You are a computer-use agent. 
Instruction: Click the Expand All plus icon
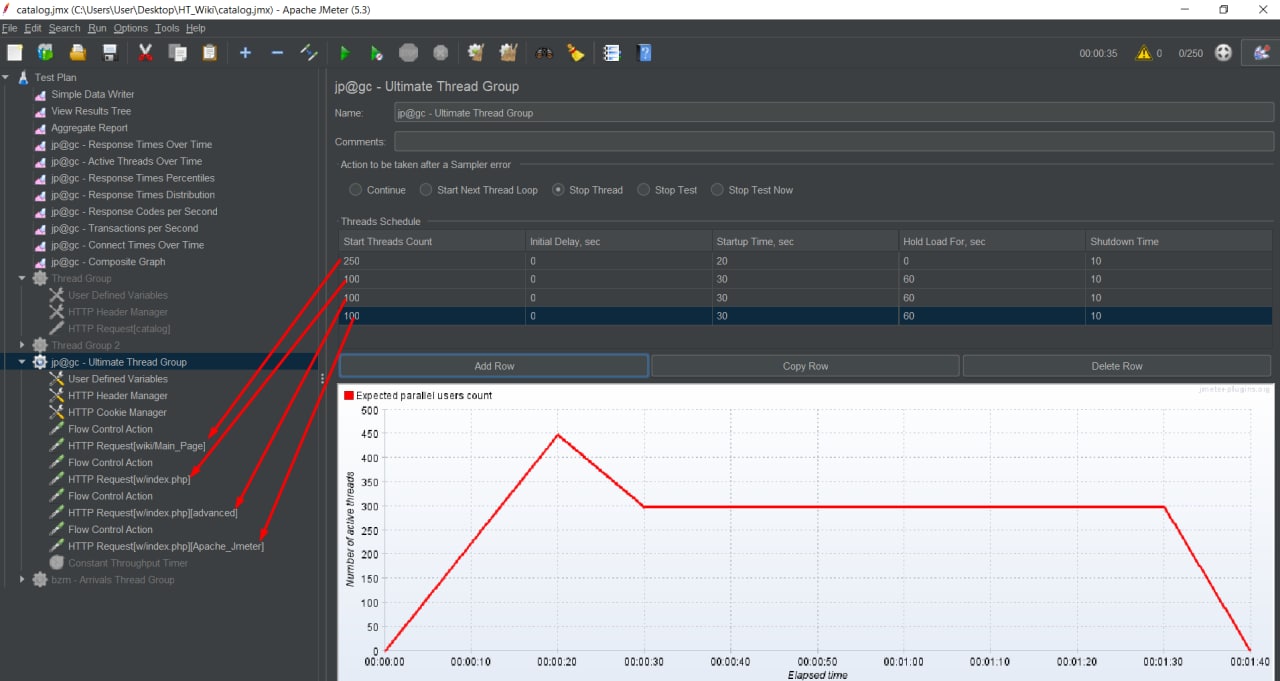[245, 52]
